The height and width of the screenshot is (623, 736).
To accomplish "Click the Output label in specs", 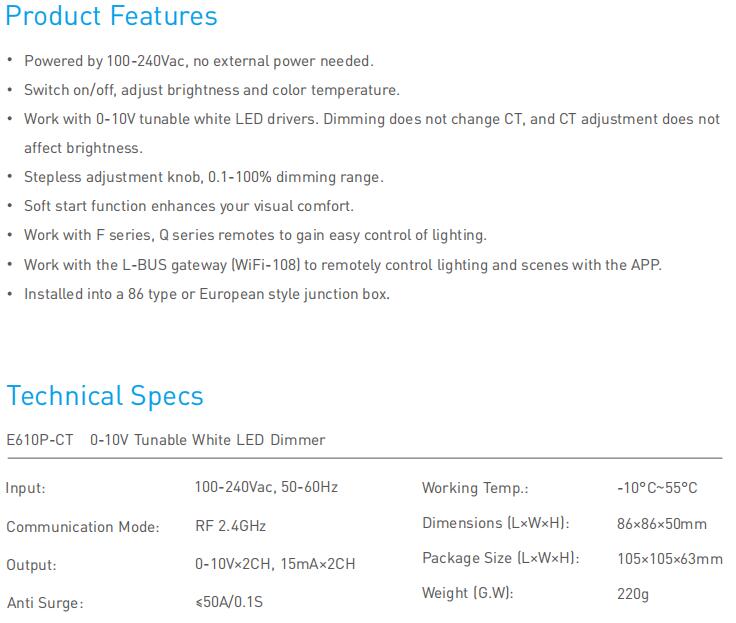I will [31, 565].
